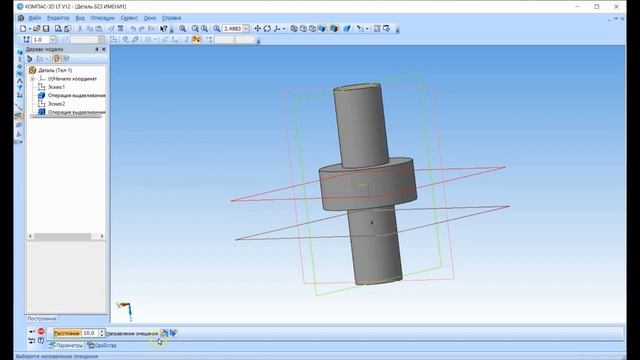Open the Справка menu
Viewport: 640px width, 360px height.
tap(171, 18)
